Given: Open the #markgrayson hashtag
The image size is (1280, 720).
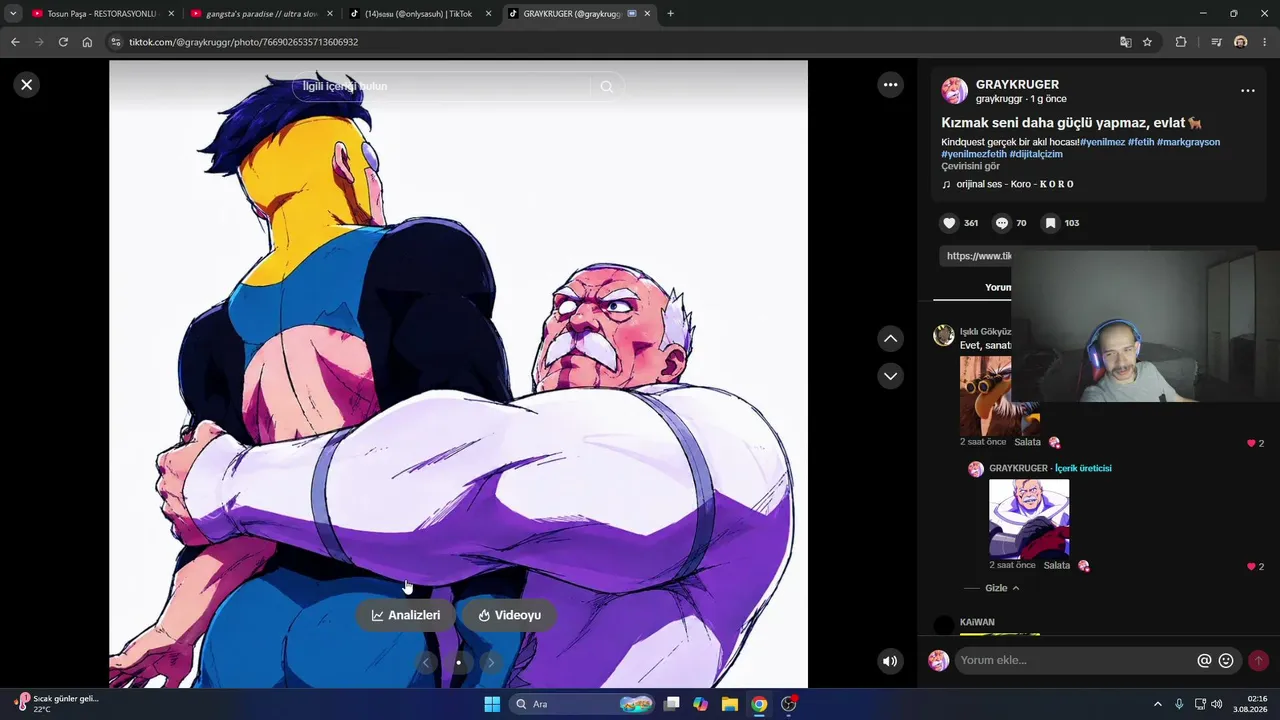Looking at the screenshot, I should (x=1188, y=142).
